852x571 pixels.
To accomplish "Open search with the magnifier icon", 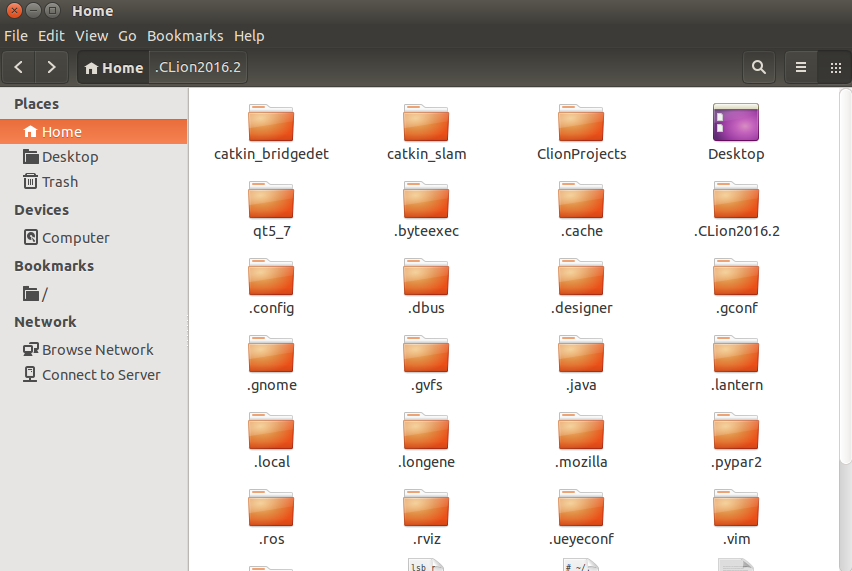I will pos(759,67).
